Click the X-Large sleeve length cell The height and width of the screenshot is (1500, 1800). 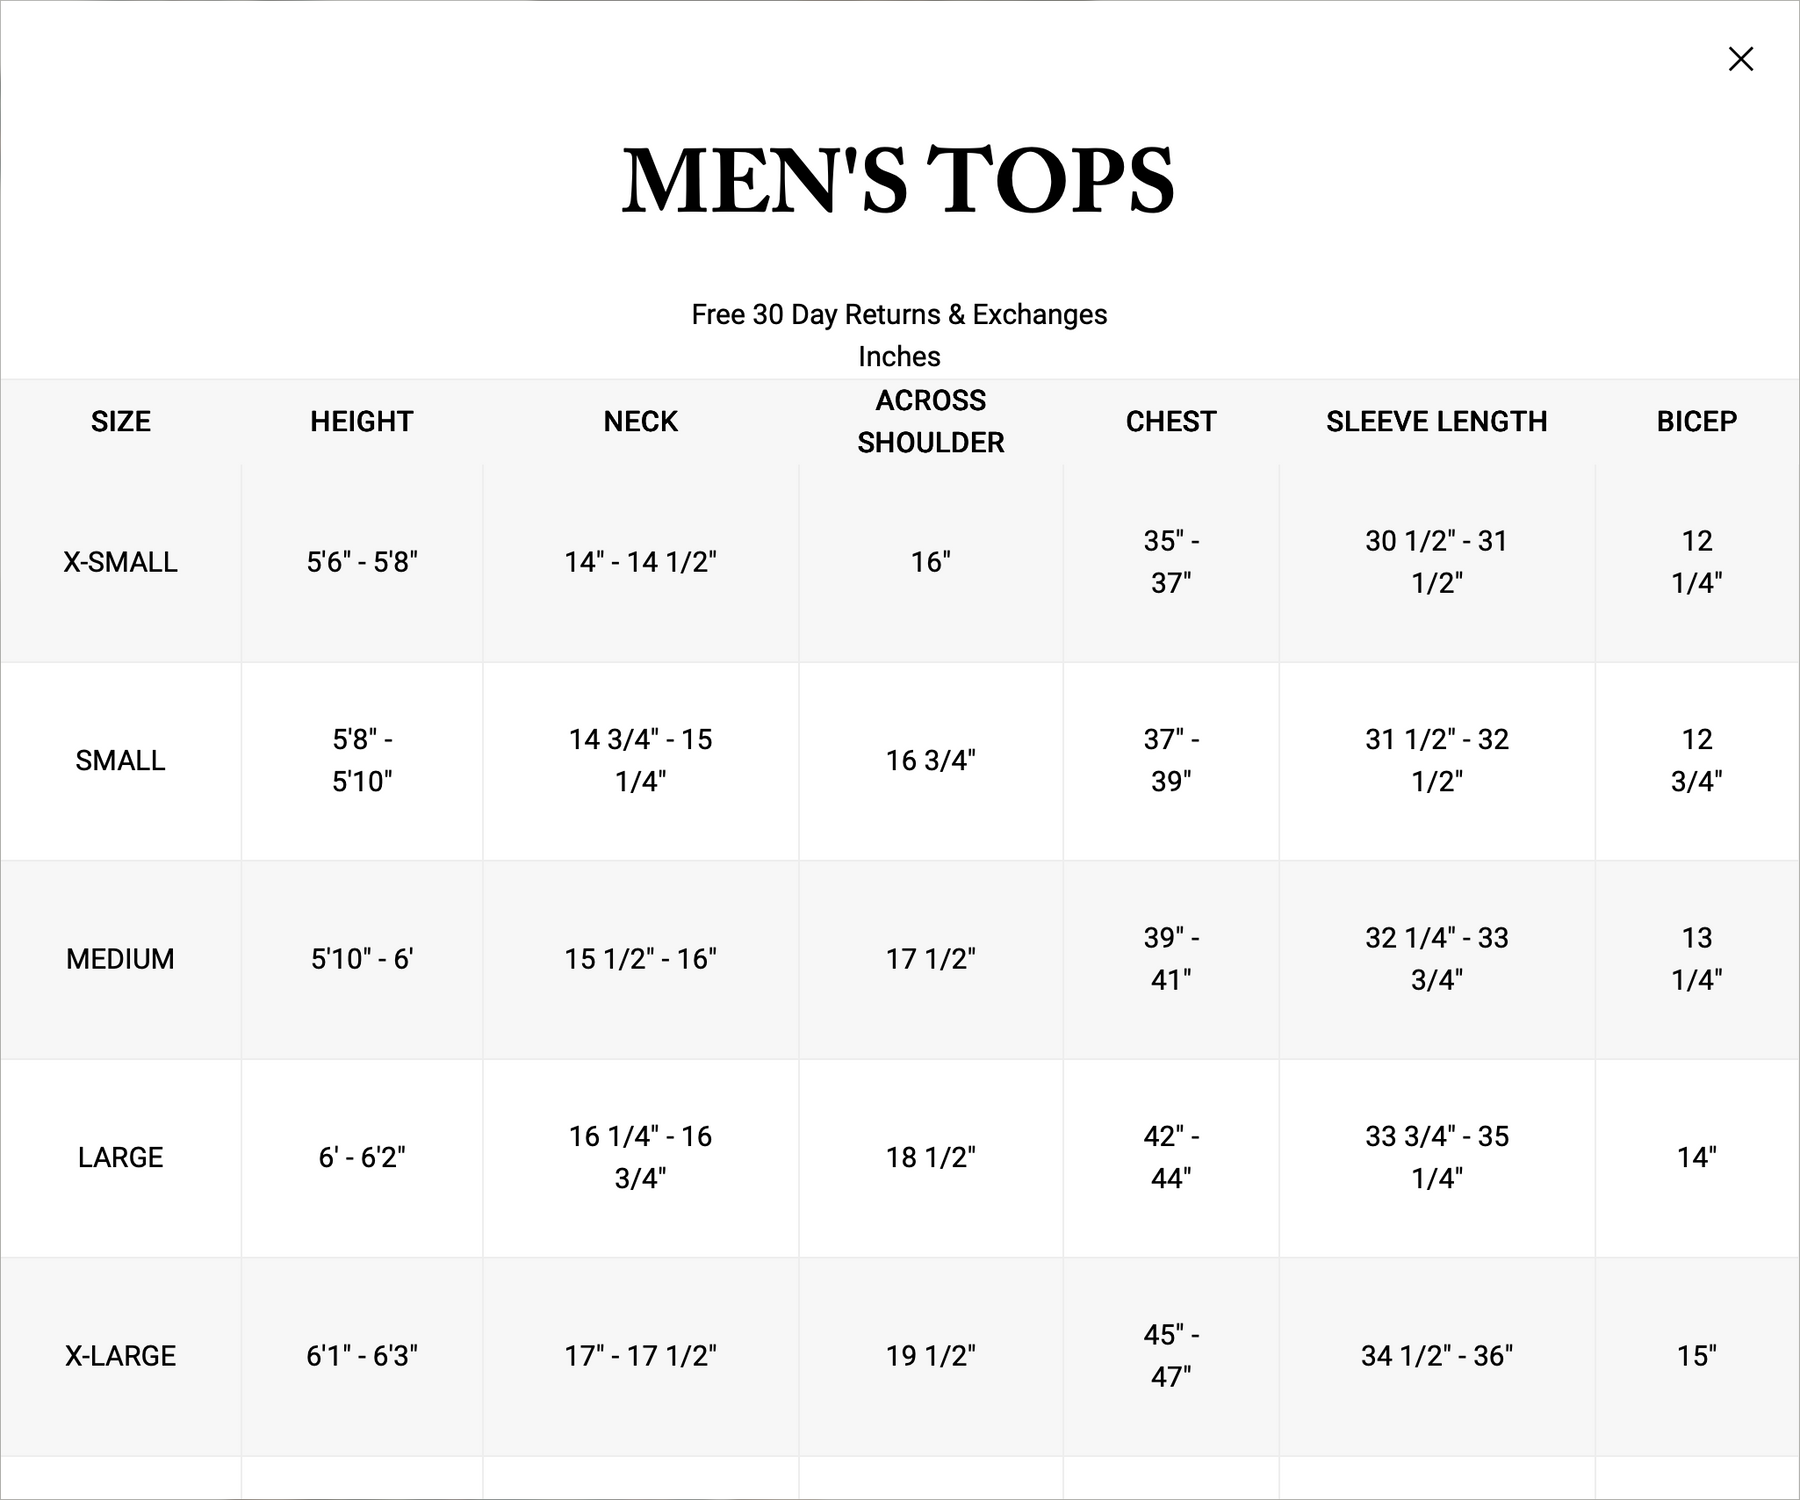coord(1436,1356)
